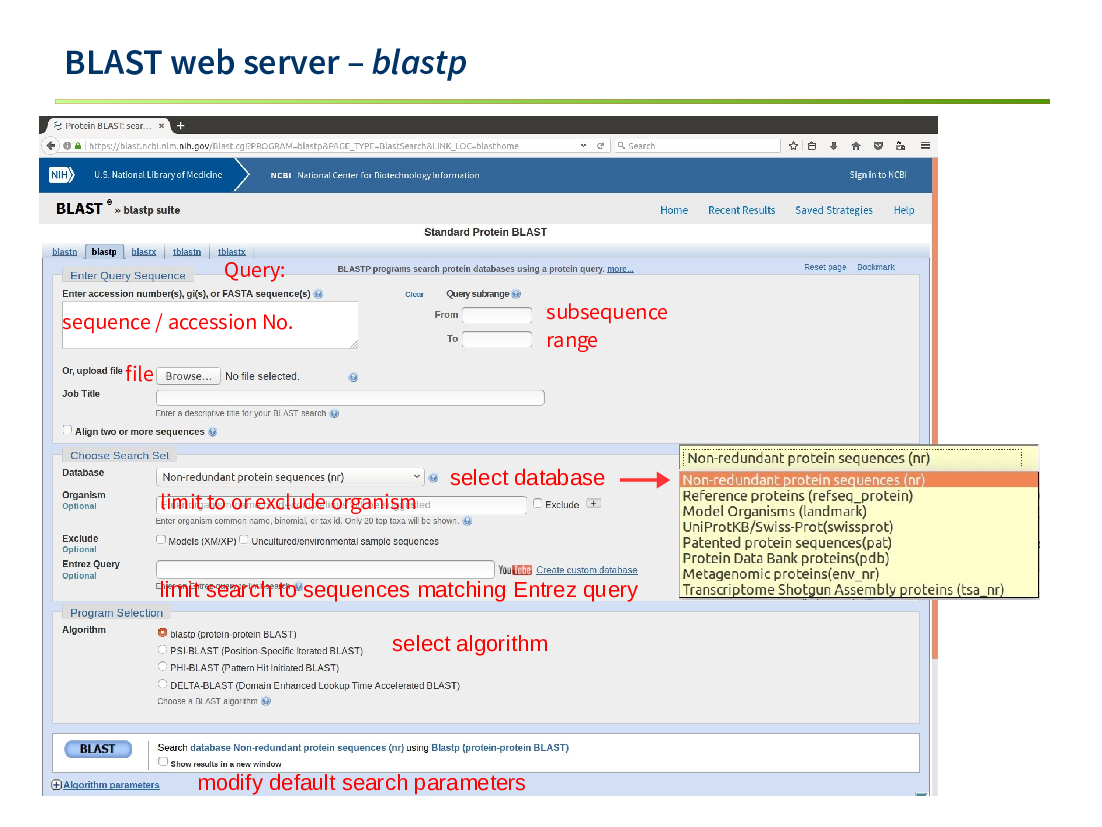Image resolution: width=1102 pixels, height=827 pixels.
Task: Open help icon beside No file selected
Action: click(x=353, y=377)
